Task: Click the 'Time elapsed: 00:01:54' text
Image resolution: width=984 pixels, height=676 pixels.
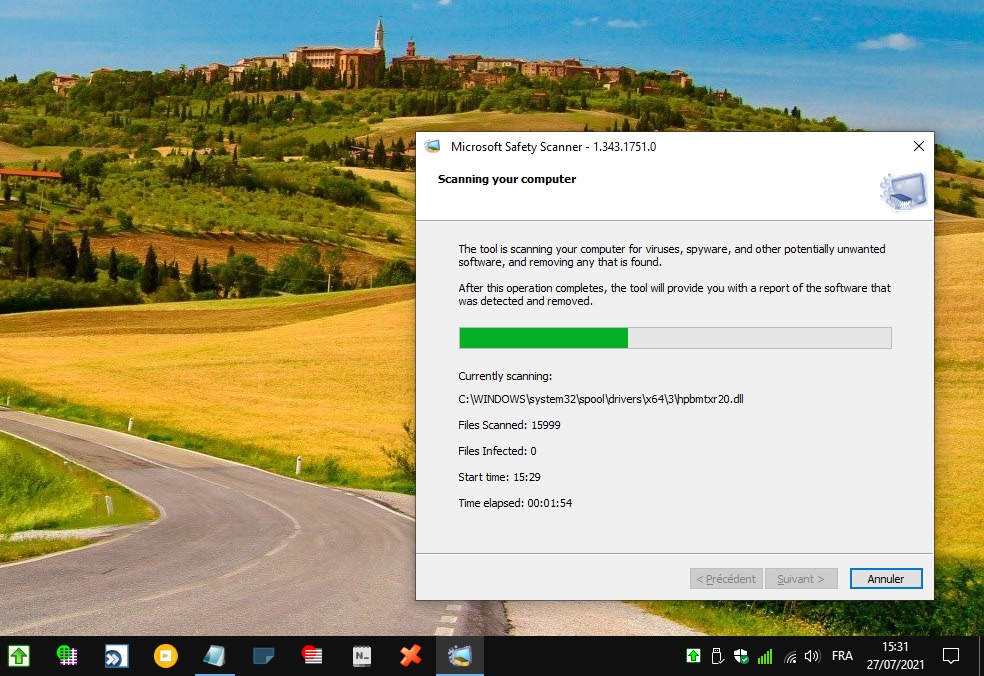Action: point(515,503)
